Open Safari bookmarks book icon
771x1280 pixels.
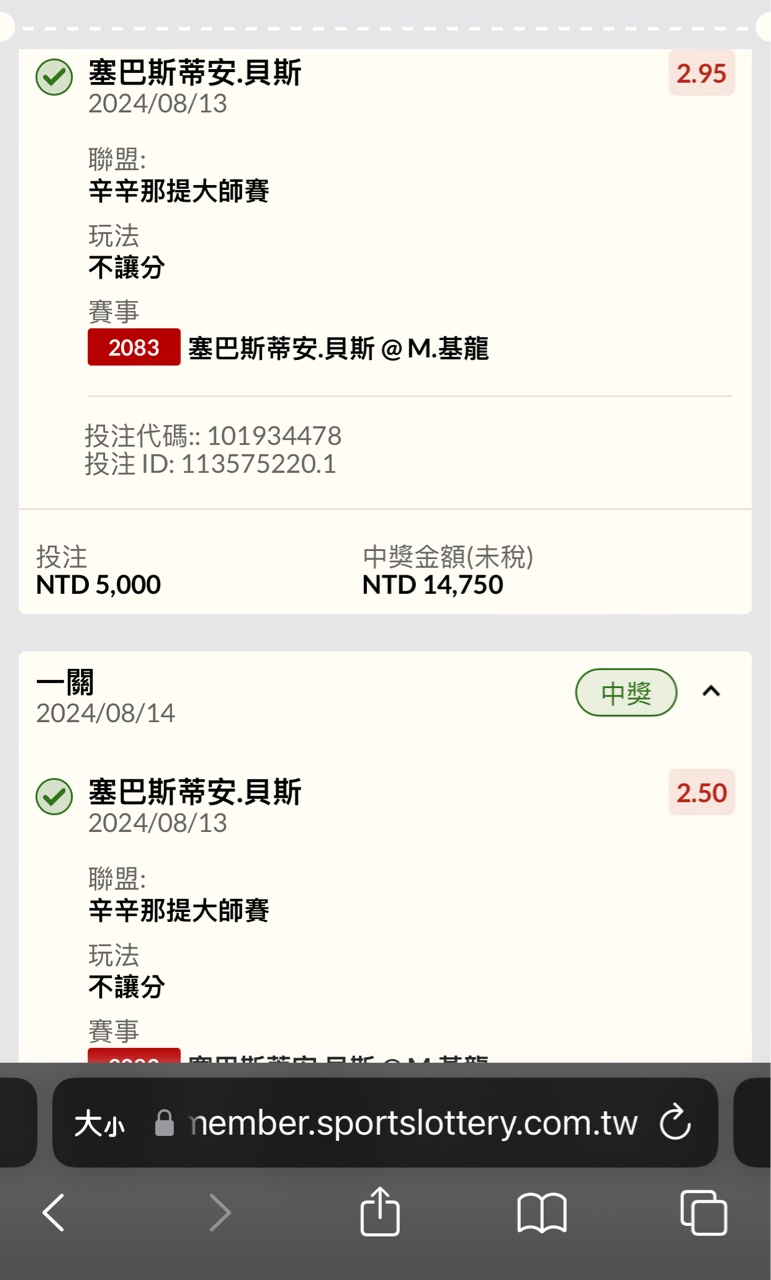pos(542,1213)
